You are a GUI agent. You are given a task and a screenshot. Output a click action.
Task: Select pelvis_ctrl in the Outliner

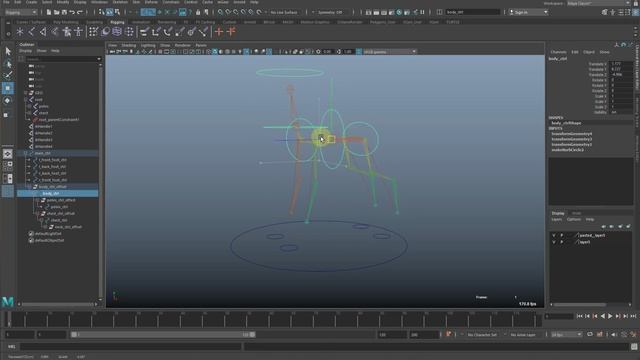pos(60,207)
